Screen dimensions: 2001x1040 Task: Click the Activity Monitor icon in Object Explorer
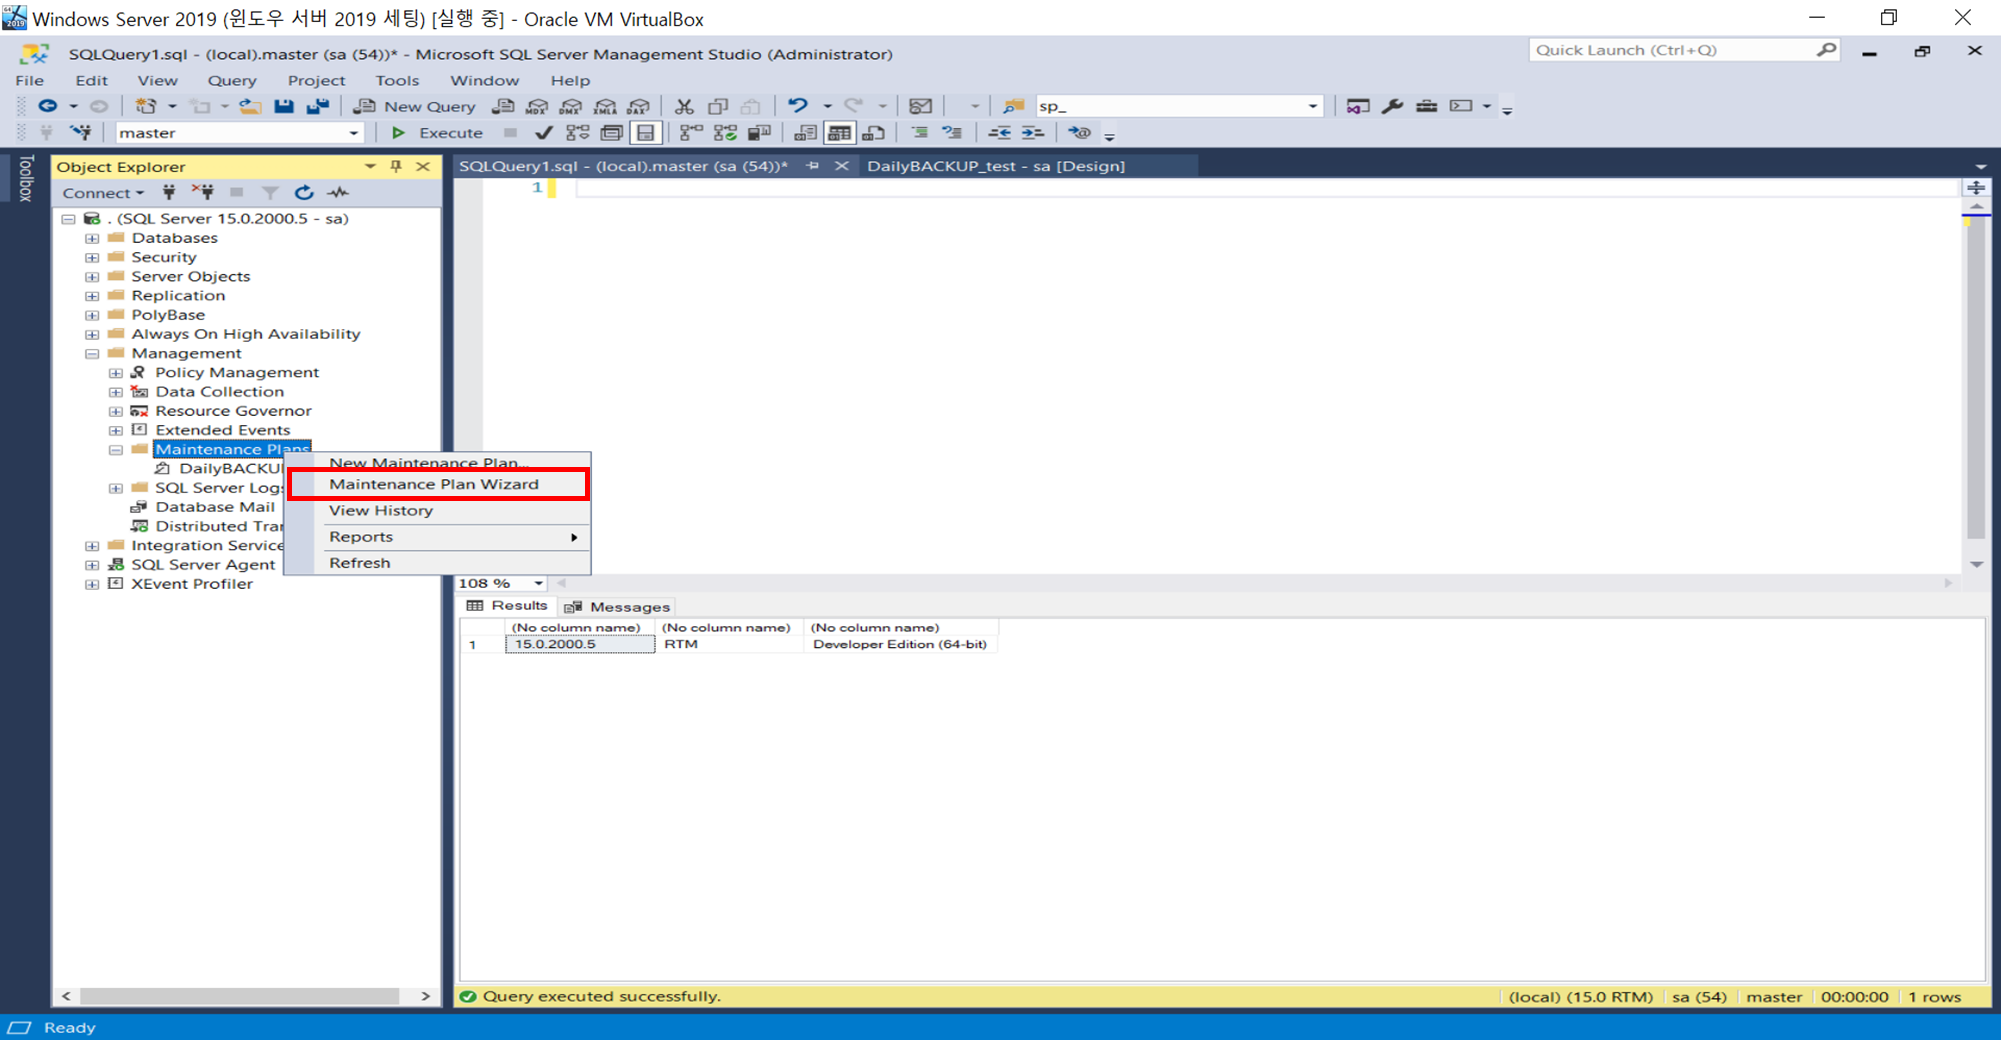338,193
